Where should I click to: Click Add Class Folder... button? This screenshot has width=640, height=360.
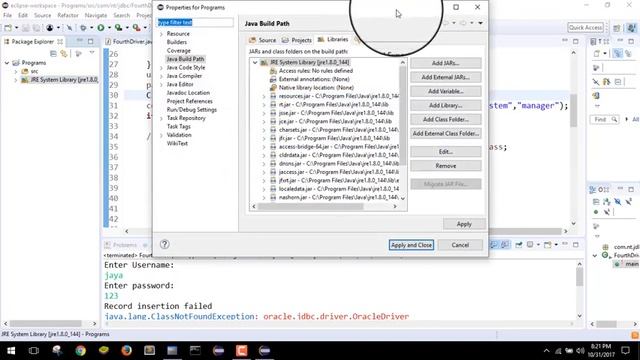446,120
